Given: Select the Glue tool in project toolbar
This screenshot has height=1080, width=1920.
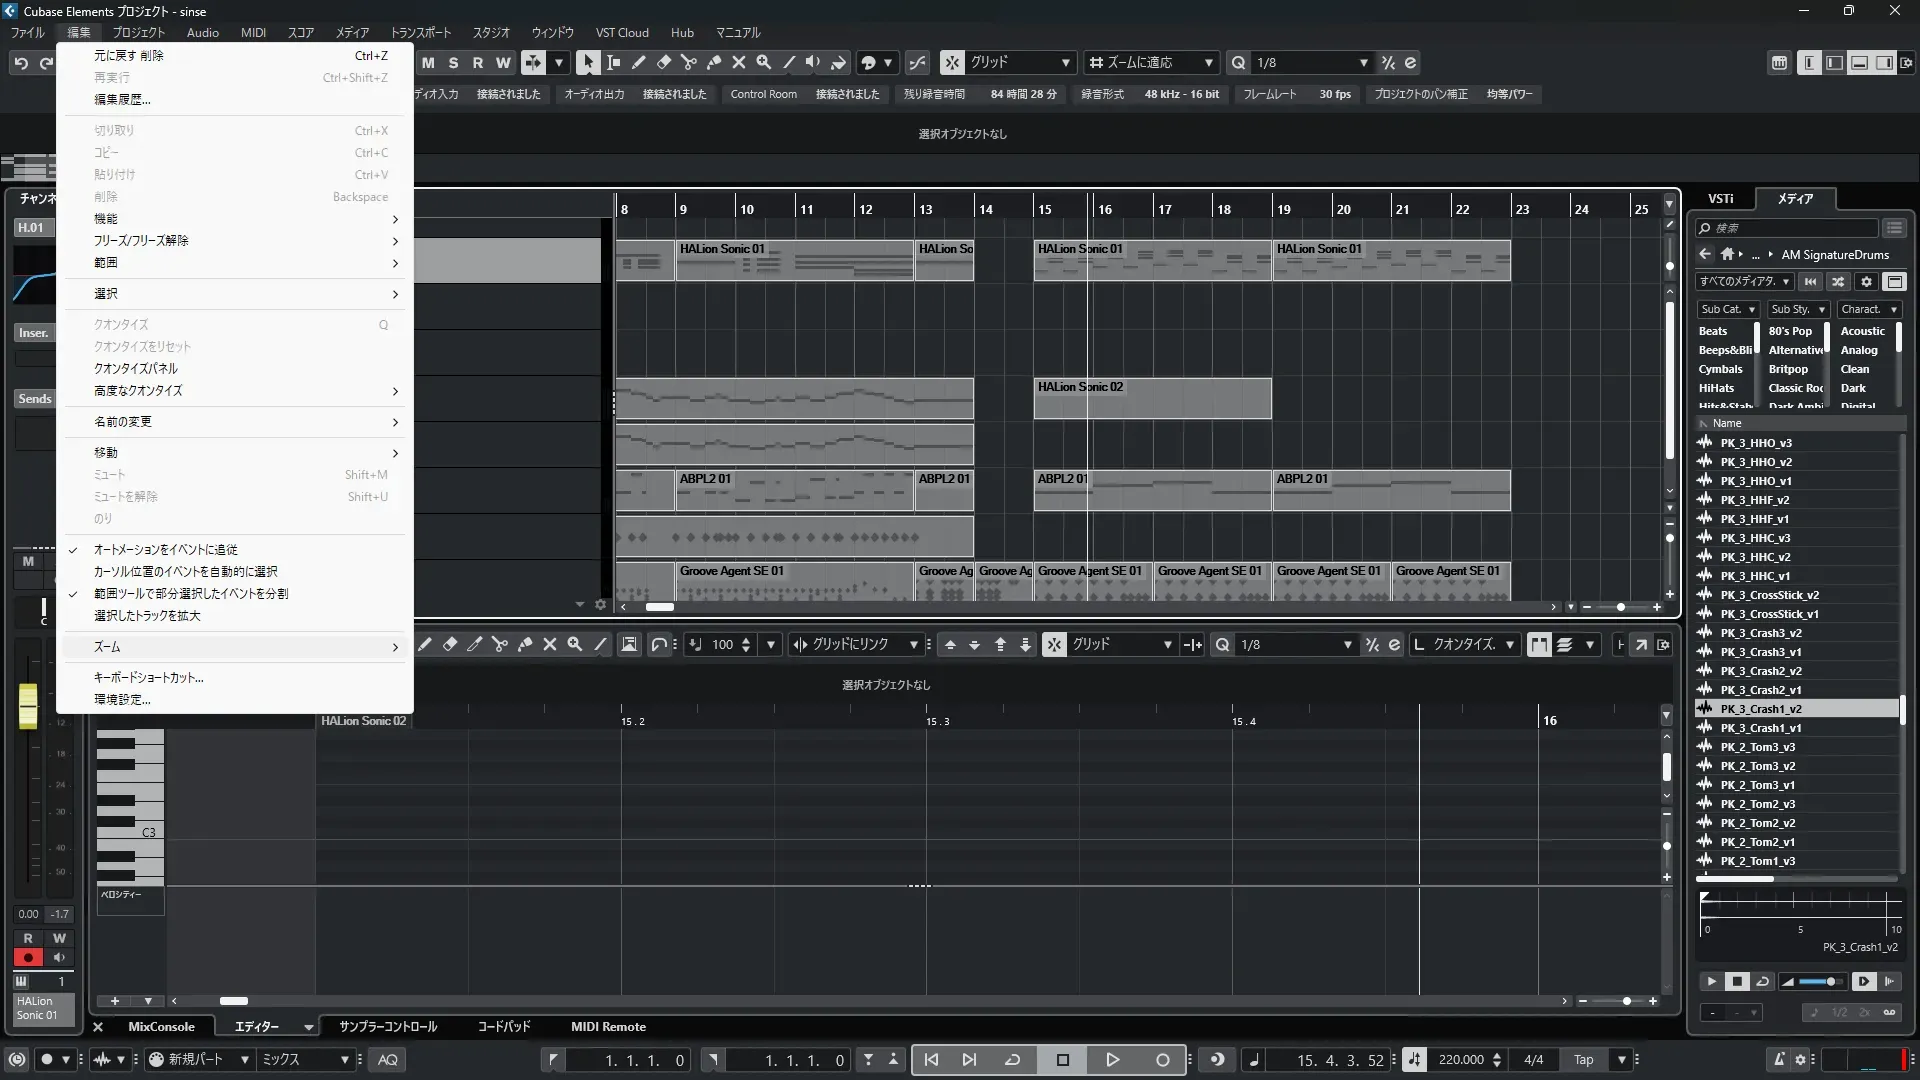Looking at the screenshot, I should tap(714, 62).
